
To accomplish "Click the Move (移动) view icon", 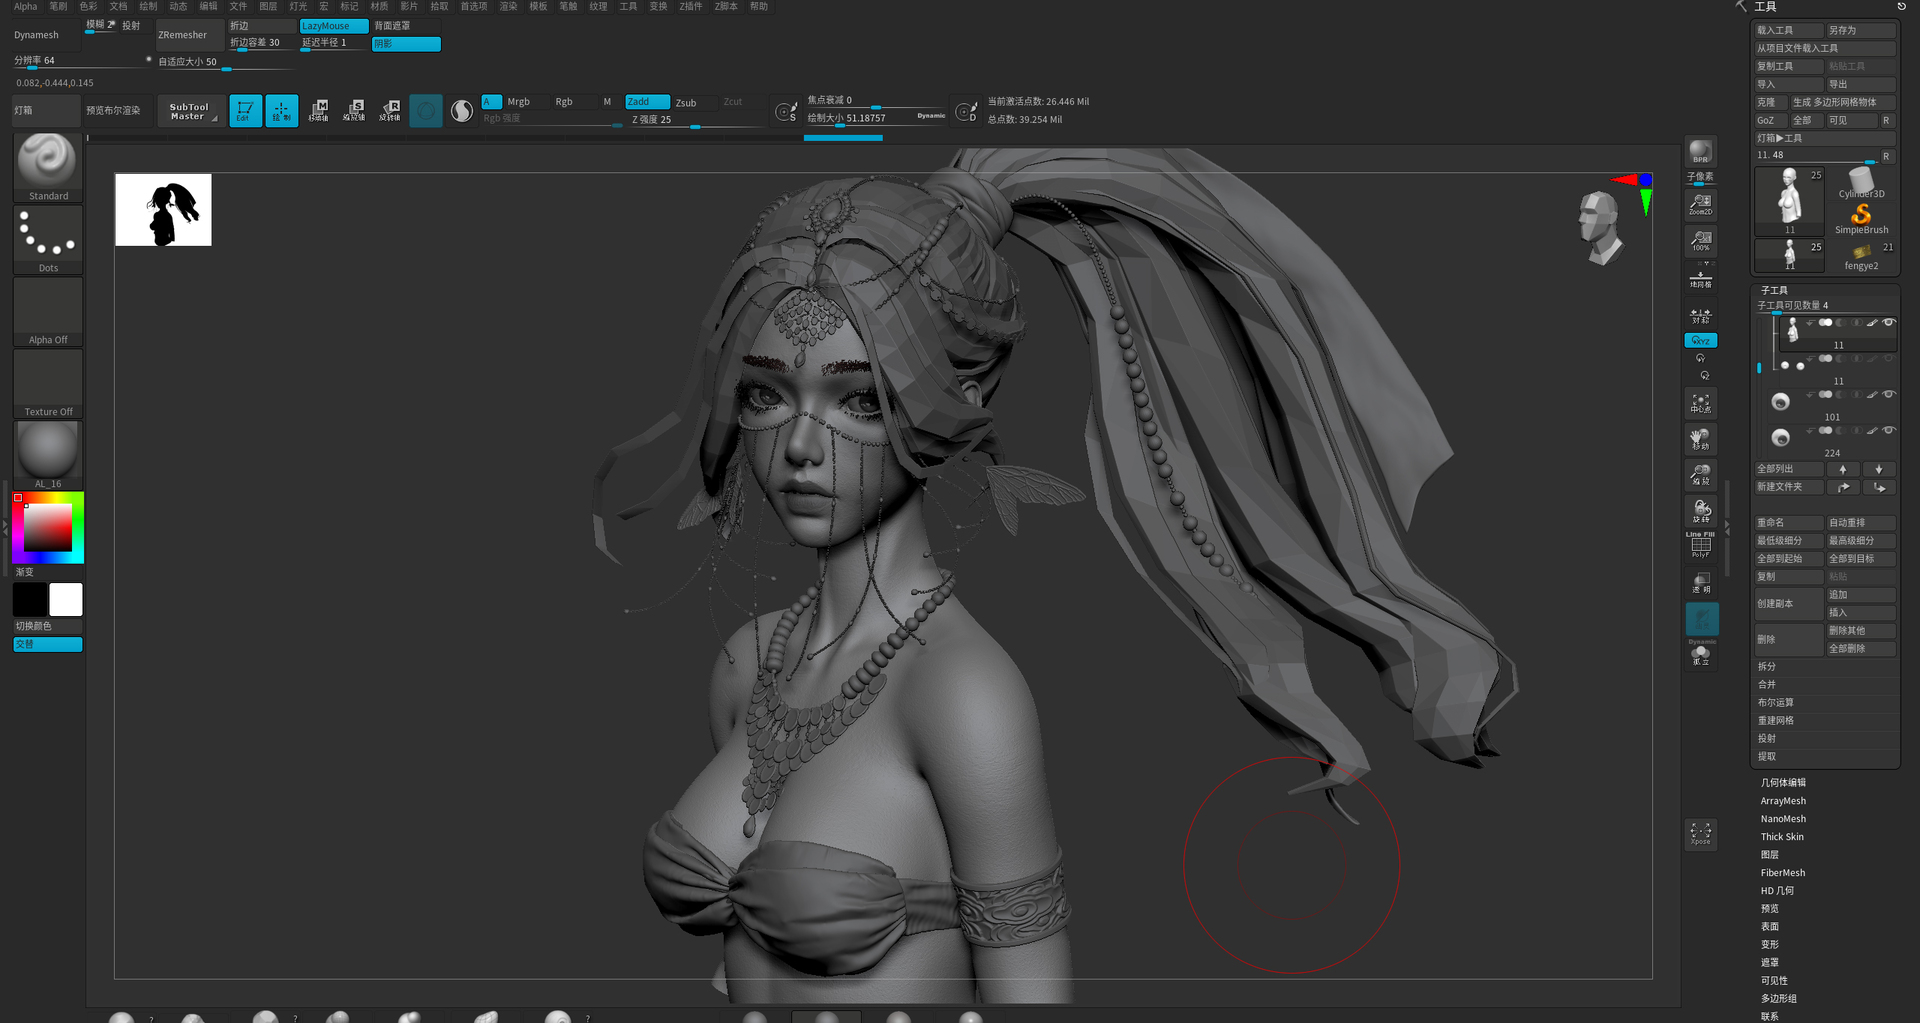I will click(x=1701, y=438).
